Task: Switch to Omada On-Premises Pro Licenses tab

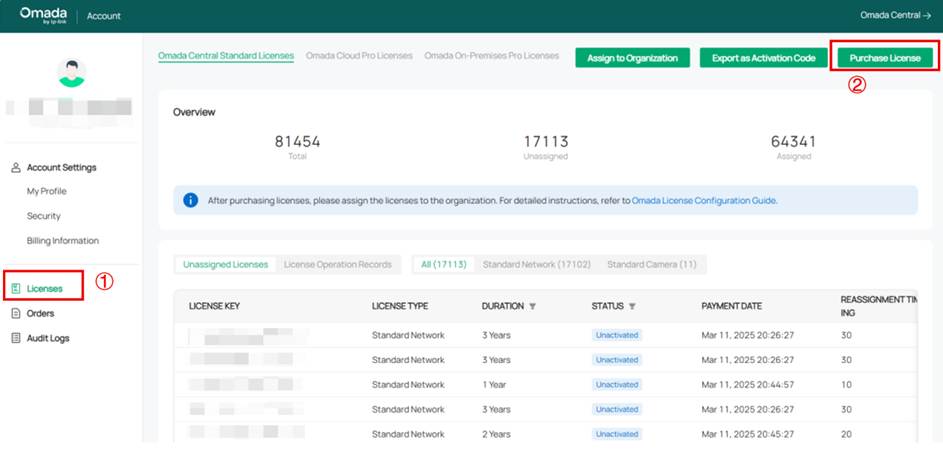Action: tap(491, 56)
